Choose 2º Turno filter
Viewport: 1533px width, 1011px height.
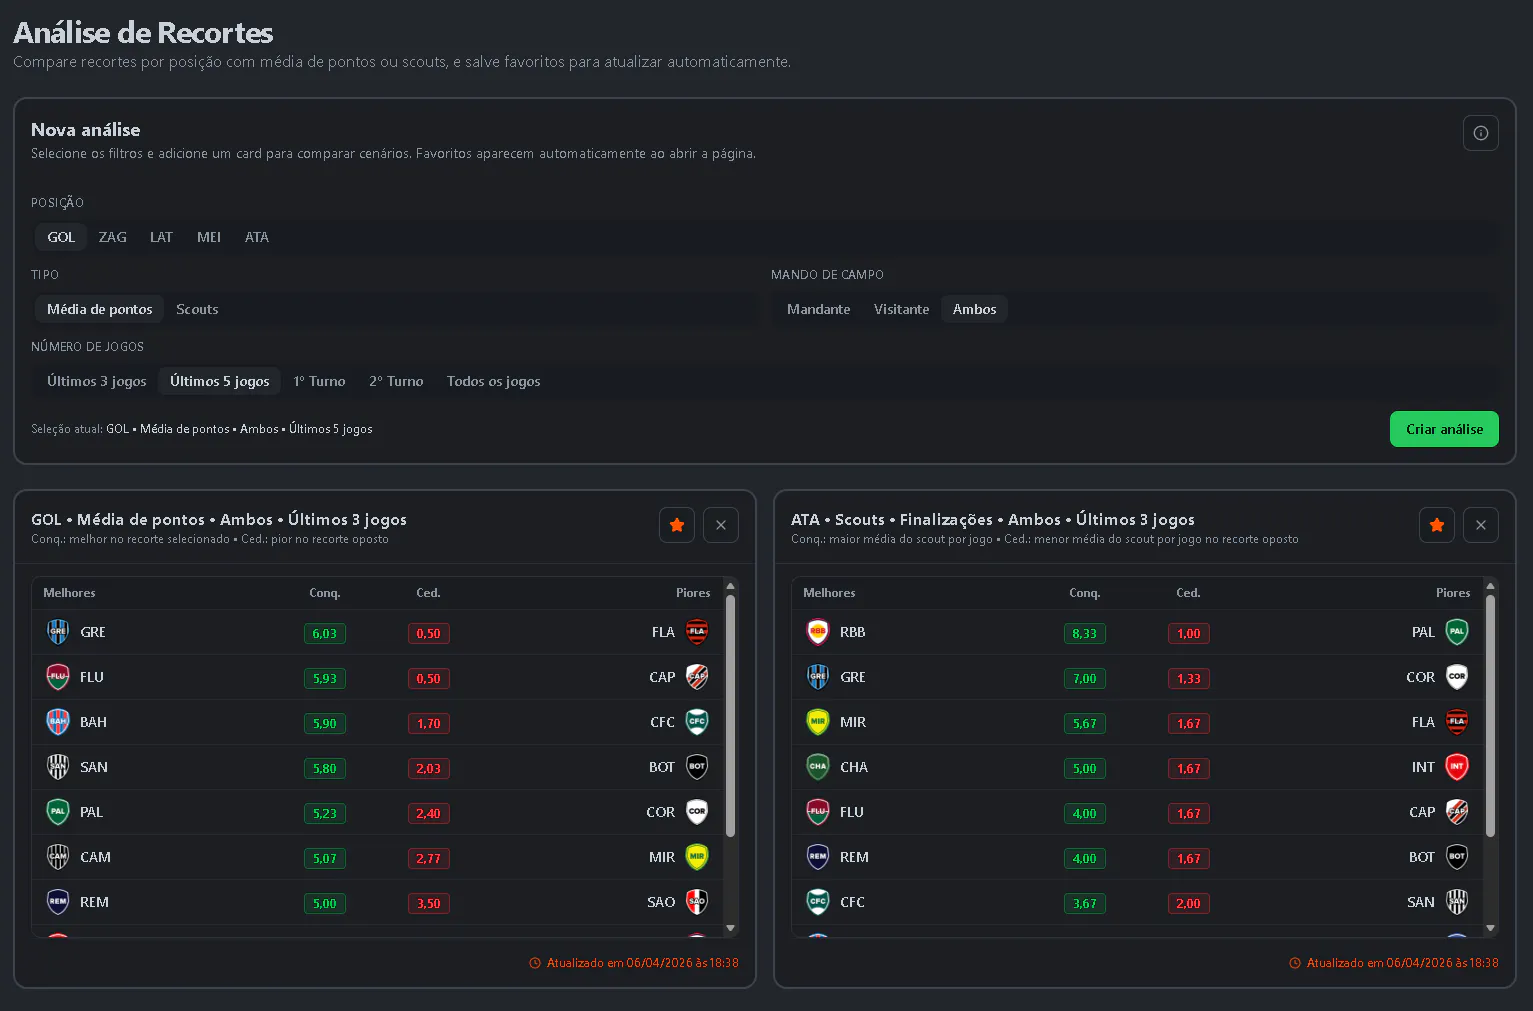pos(396,381)
